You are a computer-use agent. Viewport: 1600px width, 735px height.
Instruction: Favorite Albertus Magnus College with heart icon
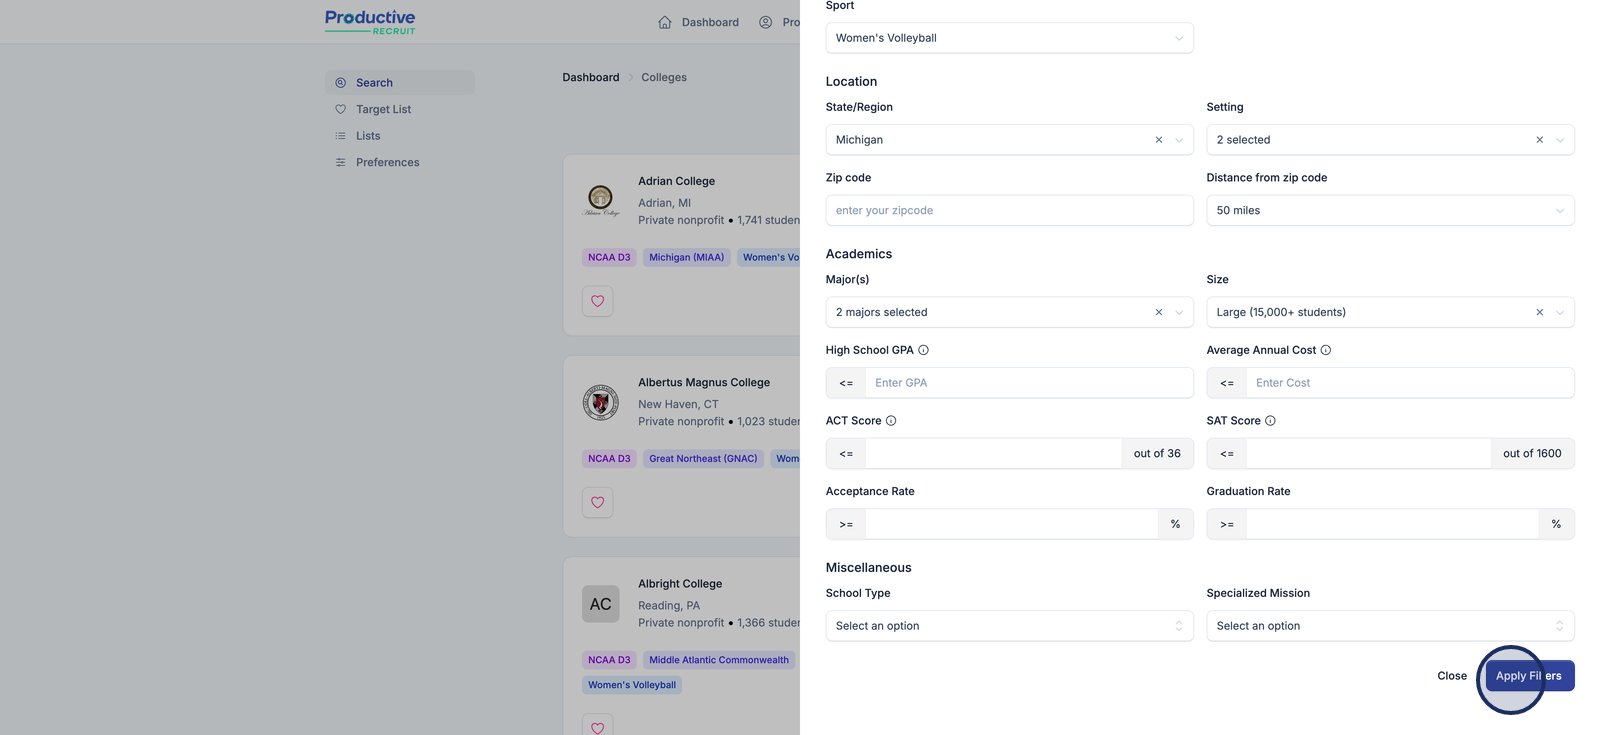[597, 502]
